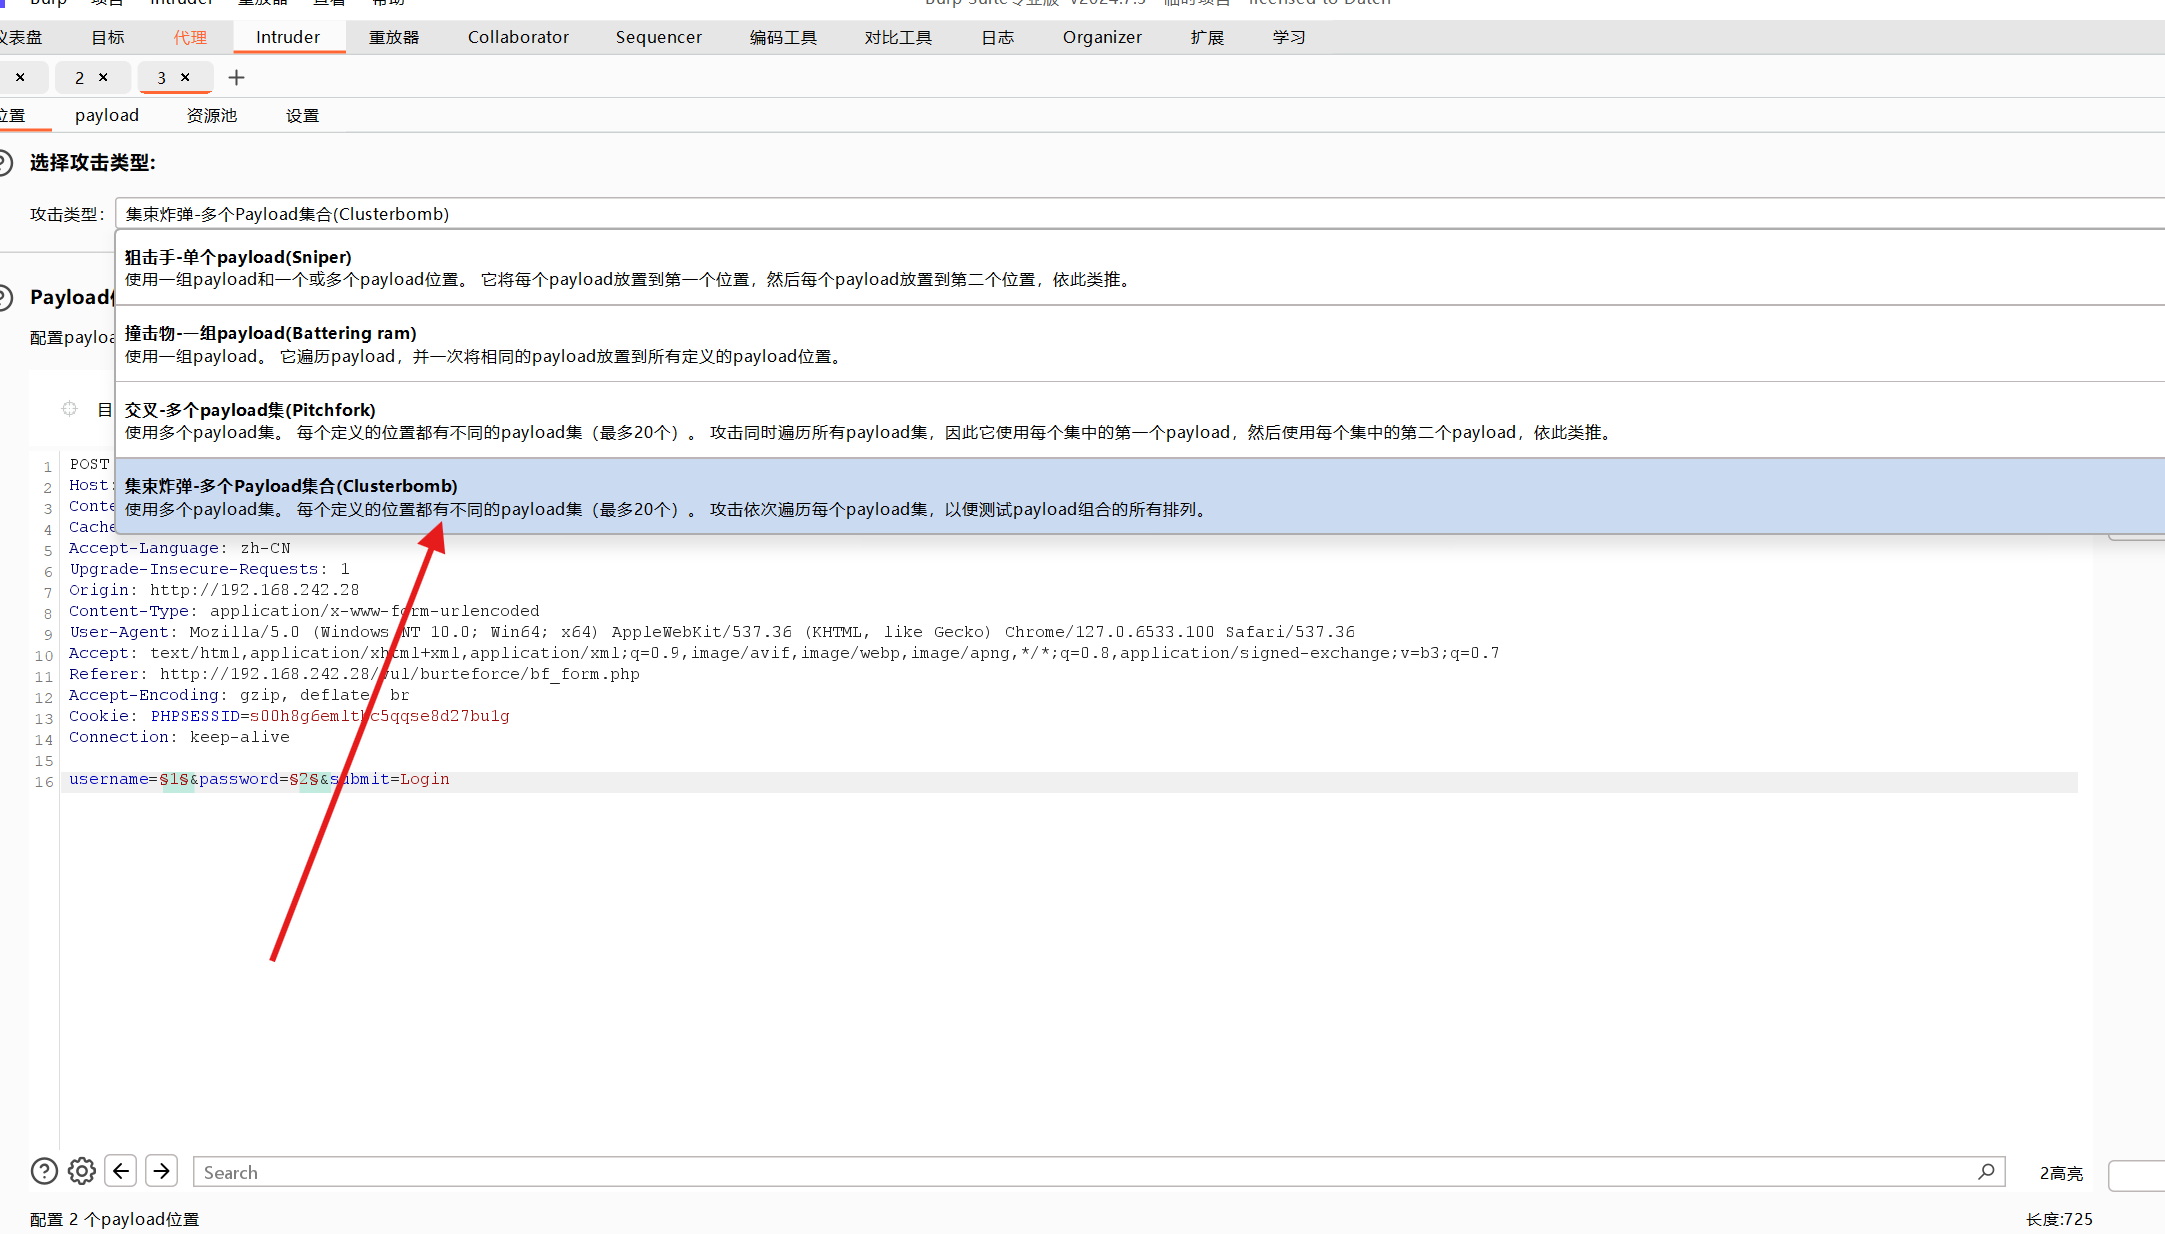Open help icon at bottom left

(44, 1171)
